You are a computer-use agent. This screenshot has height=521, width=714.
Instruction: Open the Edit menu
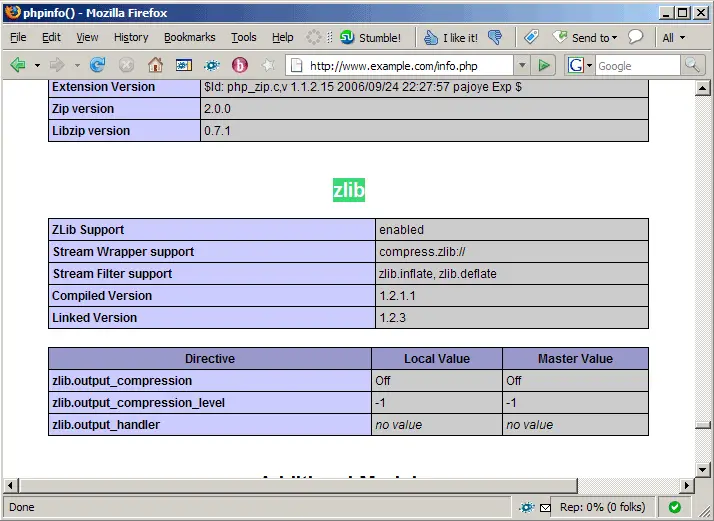point(51,37)
